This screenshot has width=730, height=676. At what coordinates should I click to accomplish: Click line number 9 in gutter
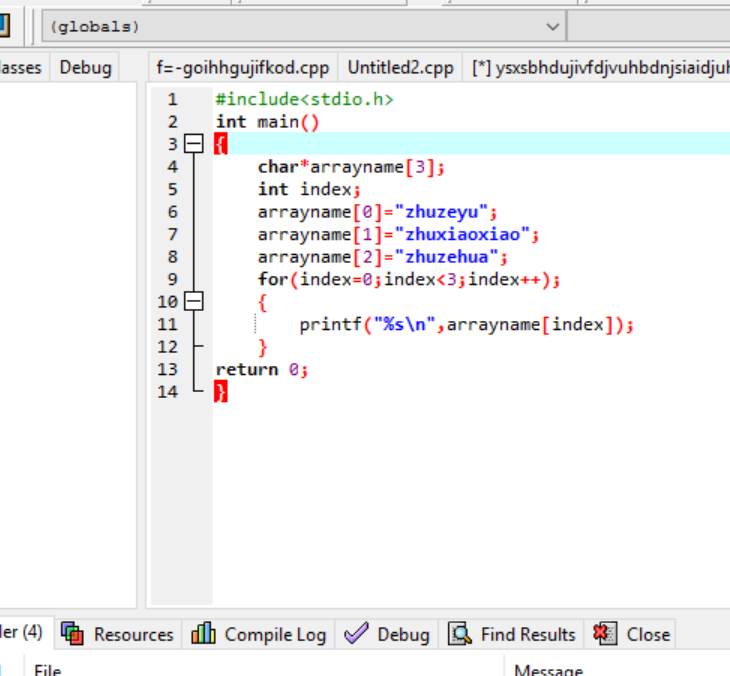coord(172,279)
